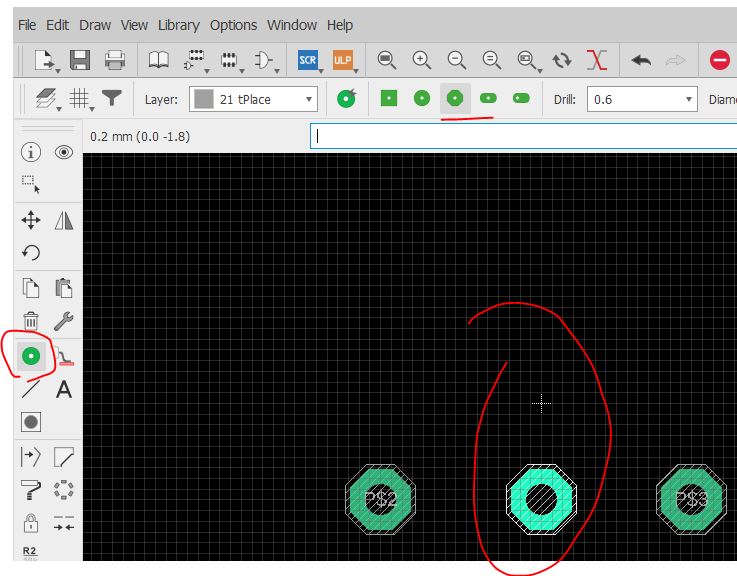Open the Help menu
The width and height of the screenshot is (737, 576).
340,25
